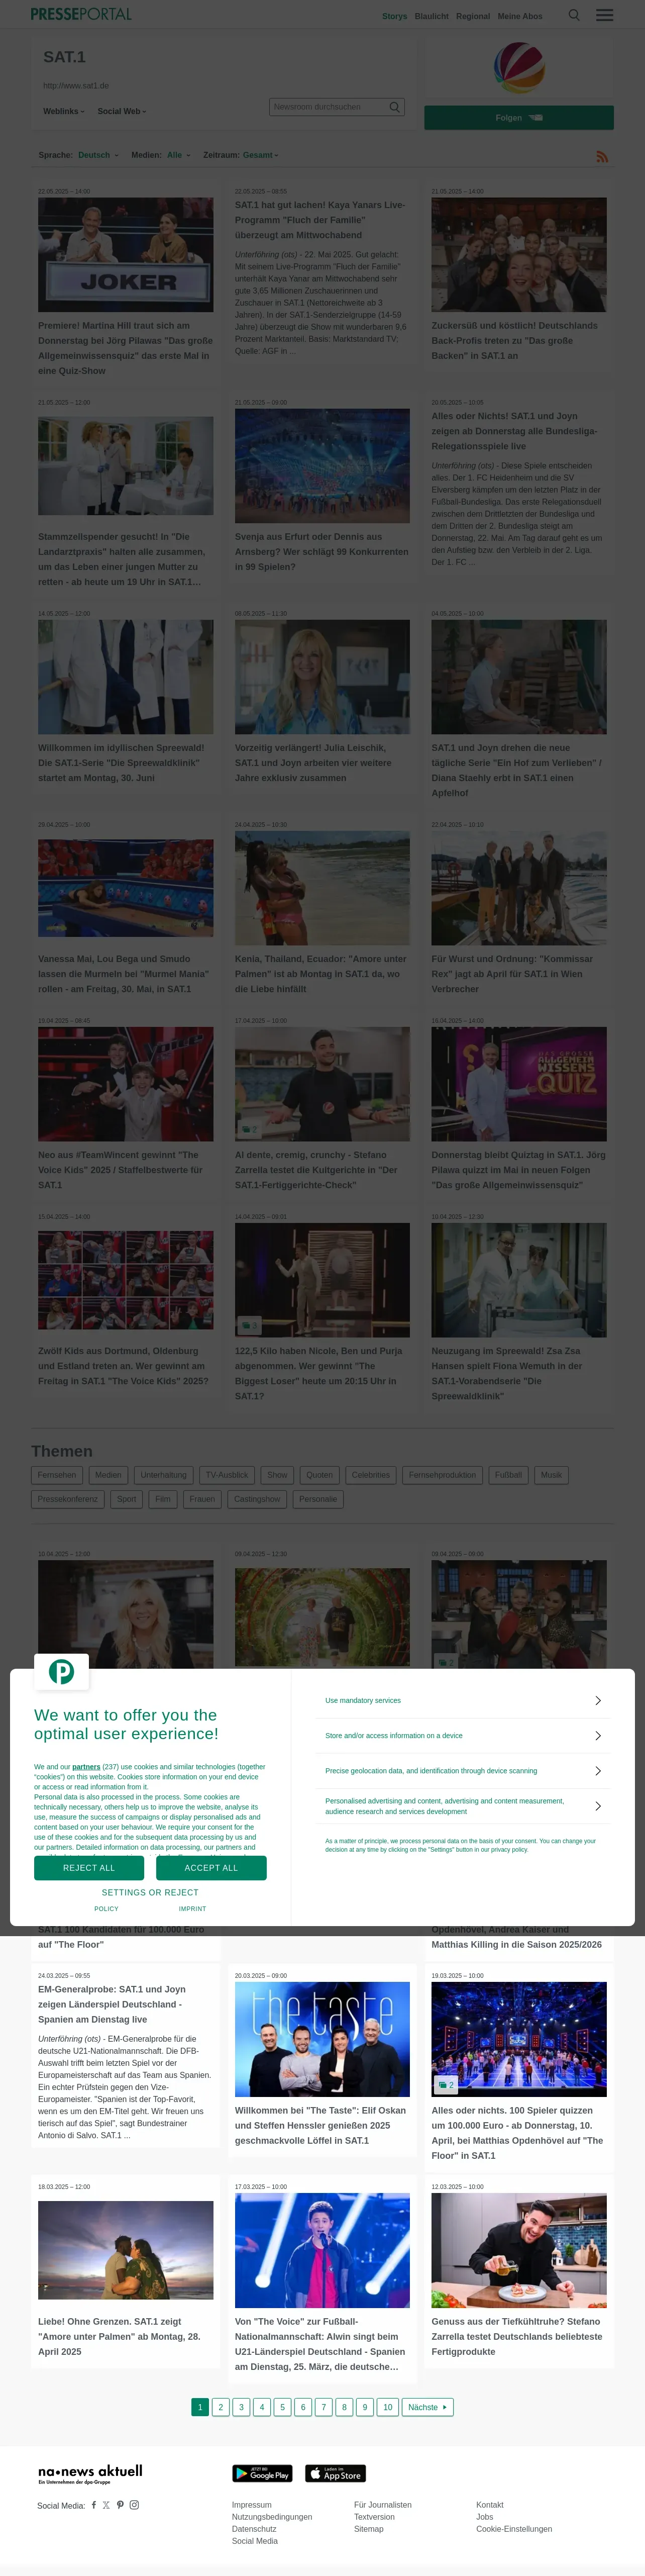The image size is (645, 2576).
Task: Click the Nächste pagination button
Action: (428, 2407)
